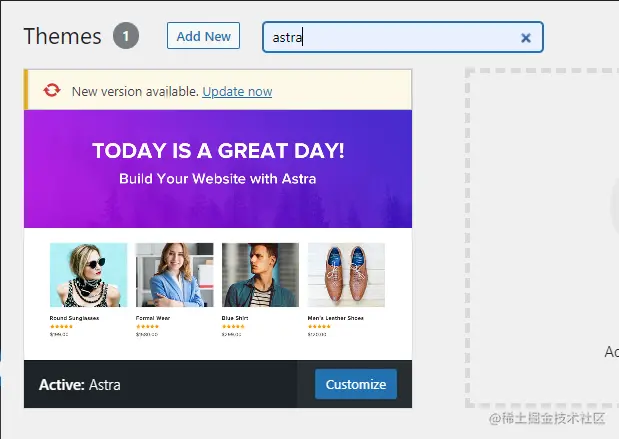This screenshot has width=619, height=439.
Task: Select the Formal Wear product image
Action: coord(174,275)
